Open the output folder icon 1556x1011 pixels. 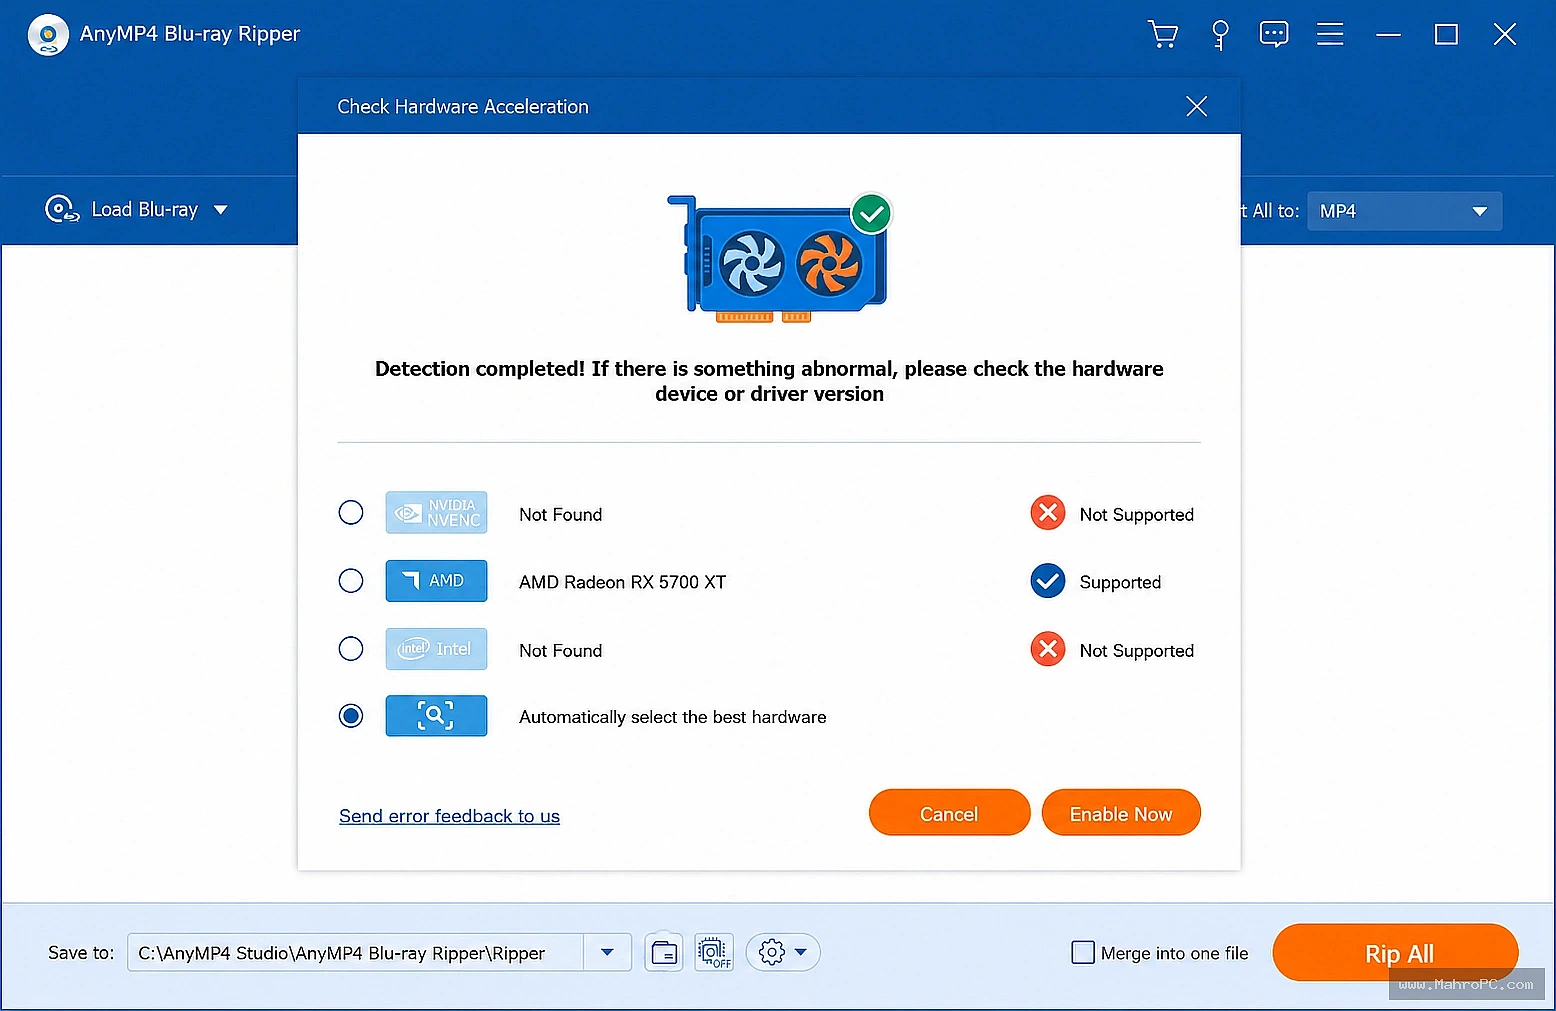[664, 953]
